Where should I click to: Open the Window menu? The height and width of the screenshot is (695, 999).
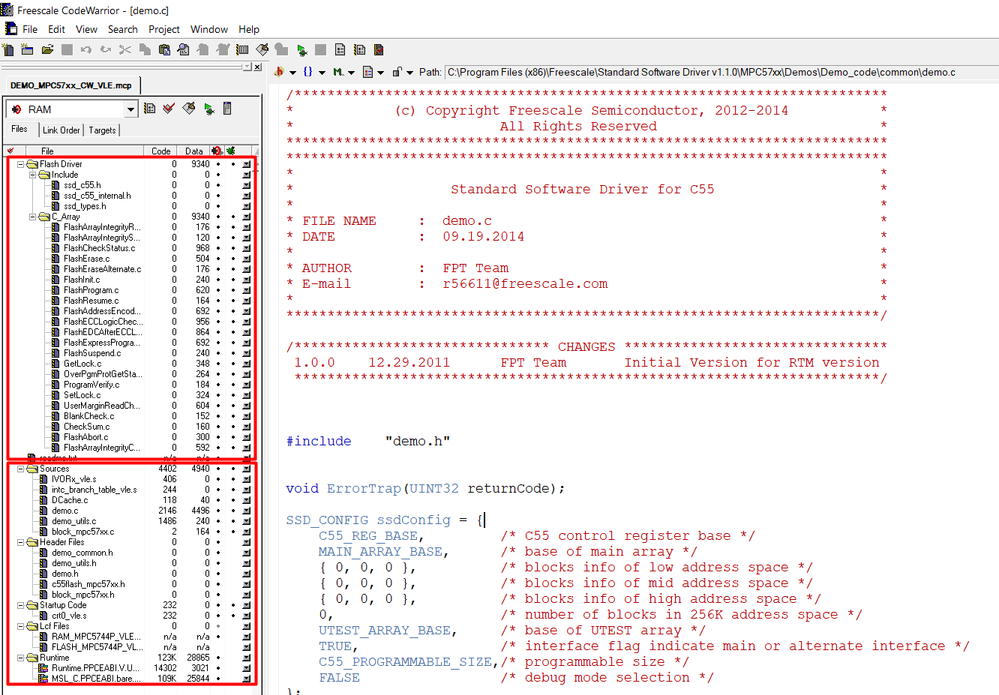click(x=209, y=29)
